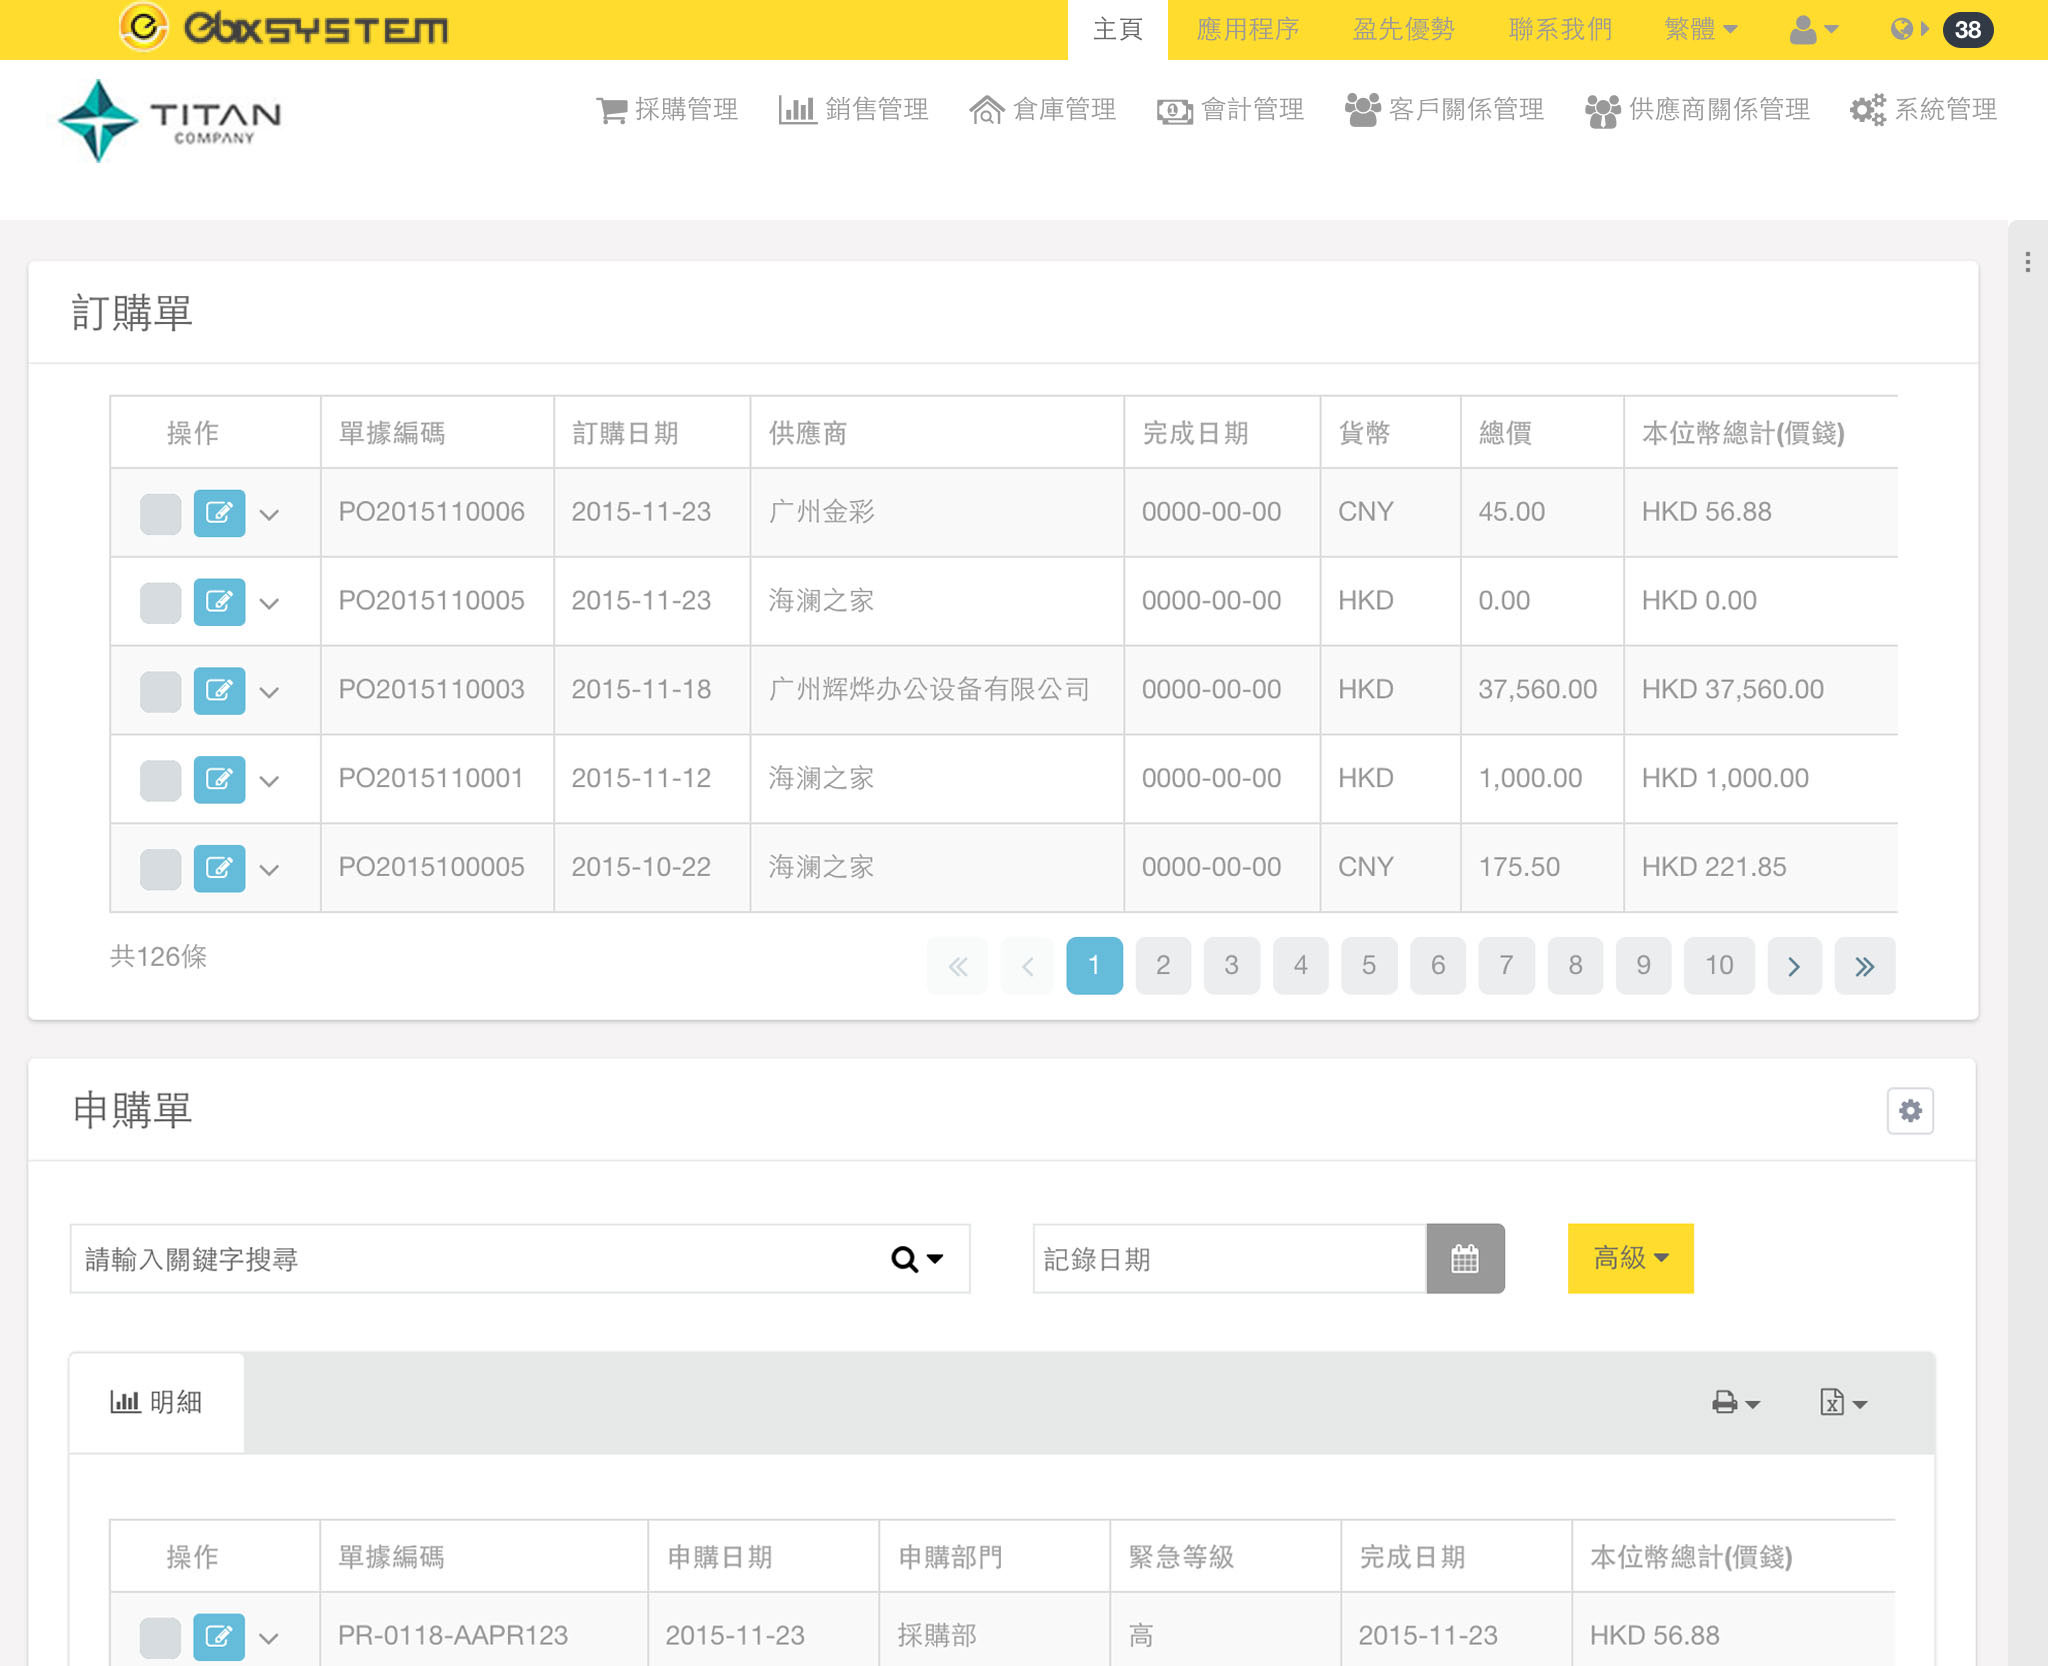This screenshot has width=2048, height=1666.
Task: Click the Titan Company logo
Action: pyautogui.click(x=170, y=121)
